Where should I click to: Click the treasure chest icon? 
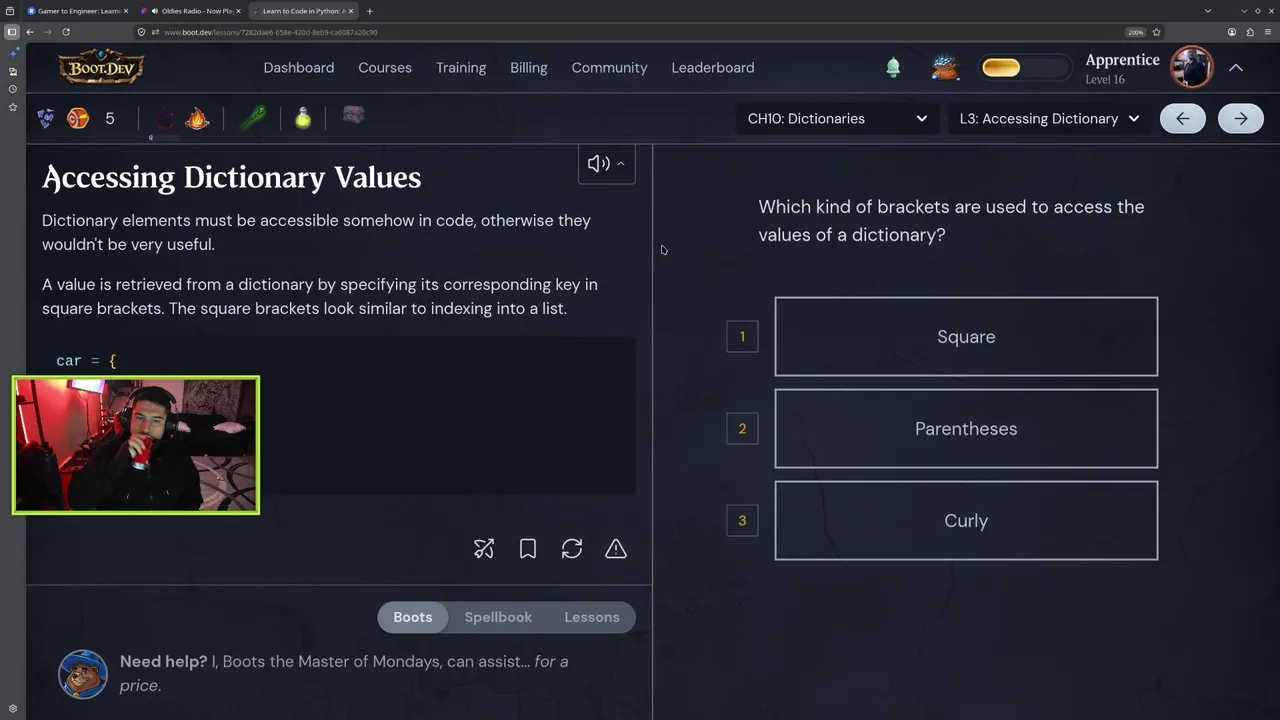pos(353,116)
